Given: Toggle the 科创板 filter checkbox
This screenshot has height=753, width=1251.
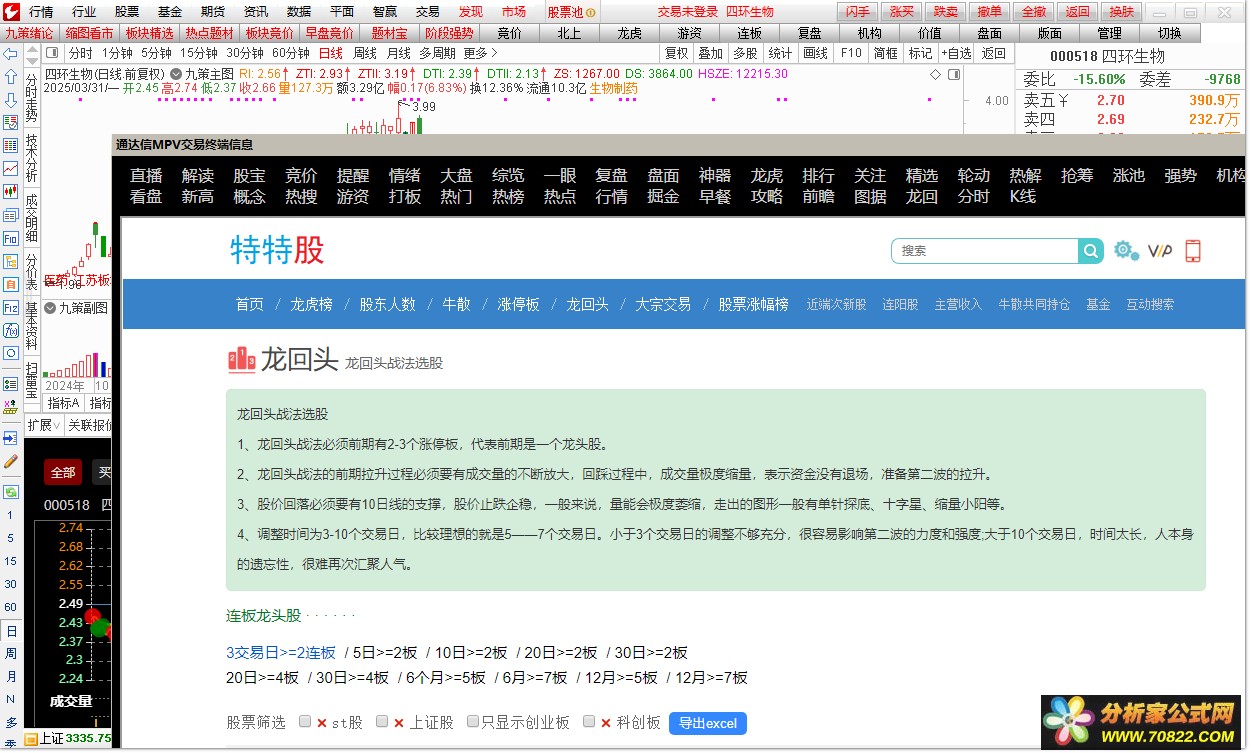Looking at the screenshot, I should 589,721.
